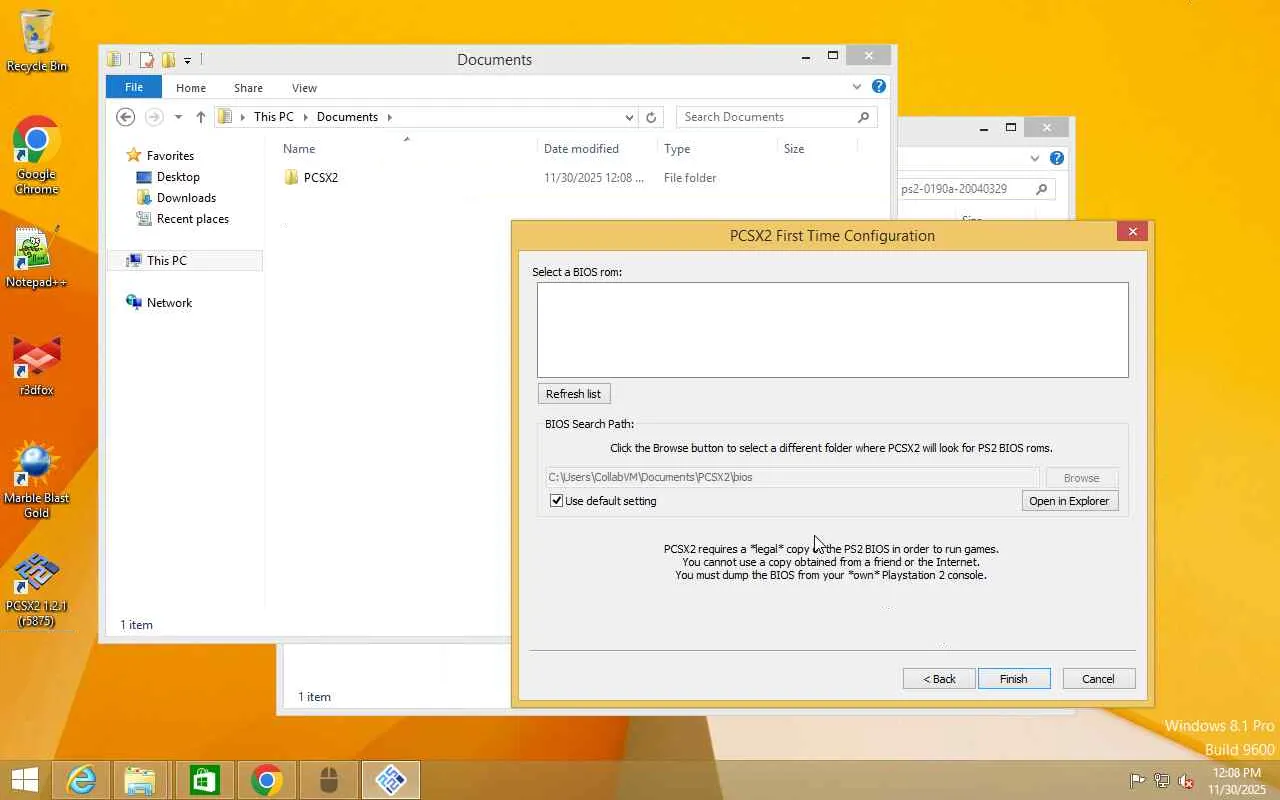Open the Quick Access Toolbar customize dropdown
The height and width of the screenshot is (800, 1280).
[x=187, y=61]
